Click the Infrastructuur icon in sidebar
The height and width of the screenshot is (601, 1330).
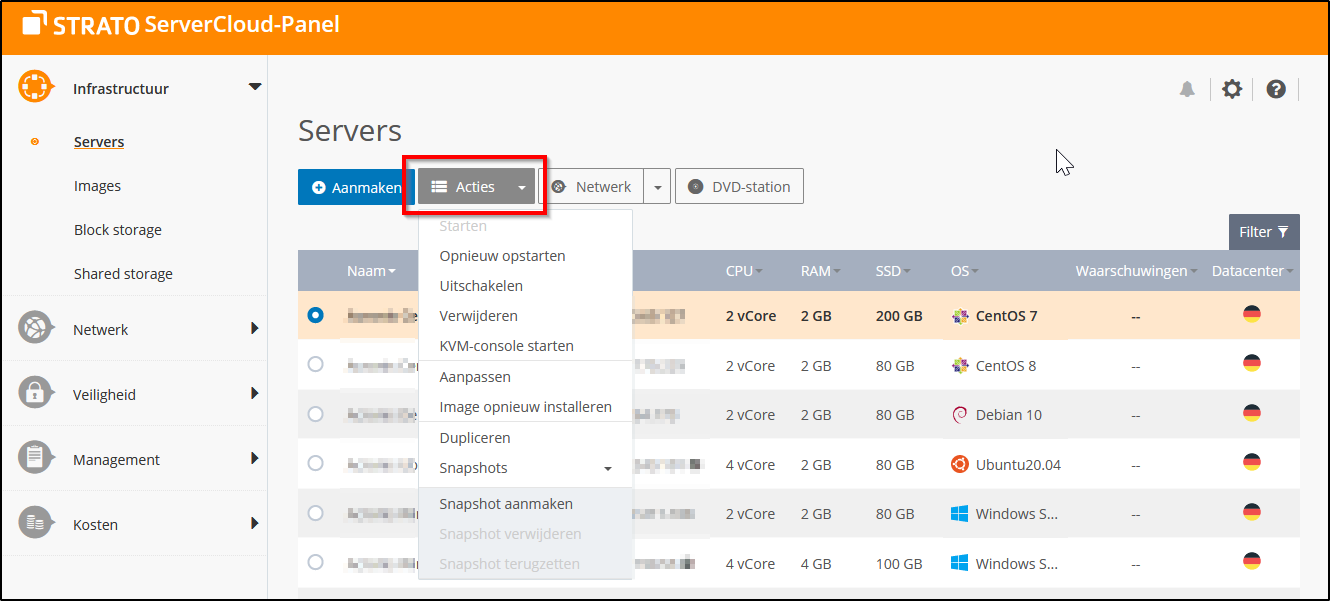[35, 87]
